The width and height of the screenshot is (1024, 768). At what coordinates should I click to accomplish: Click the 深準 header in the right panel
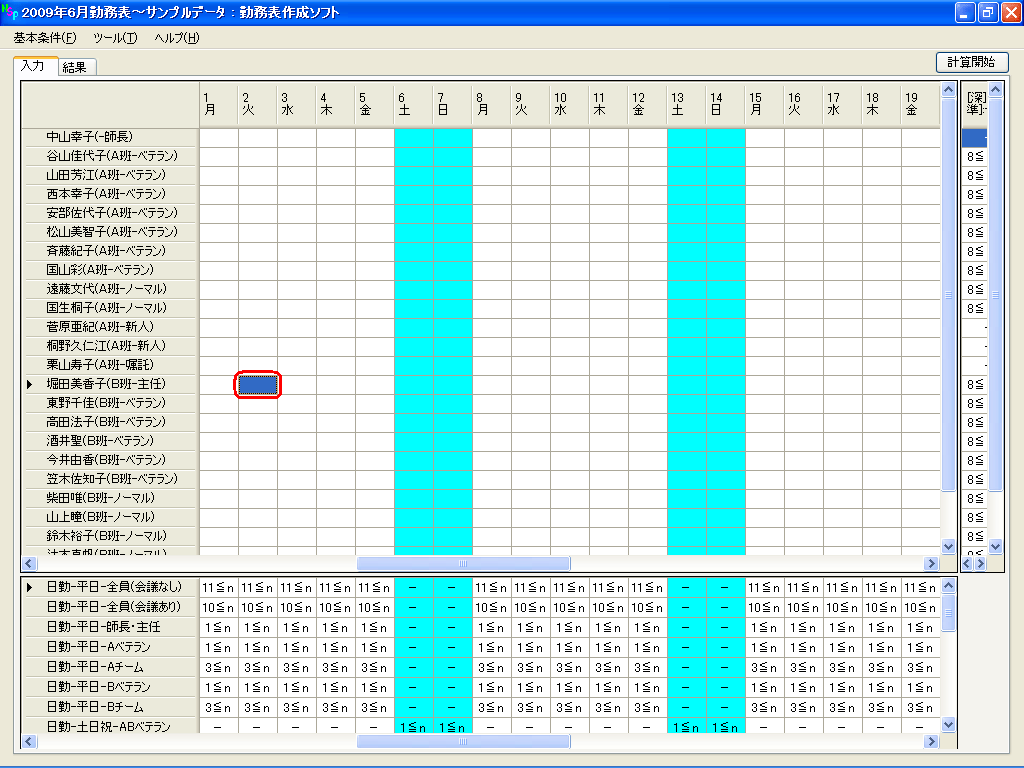click(974, 104)
